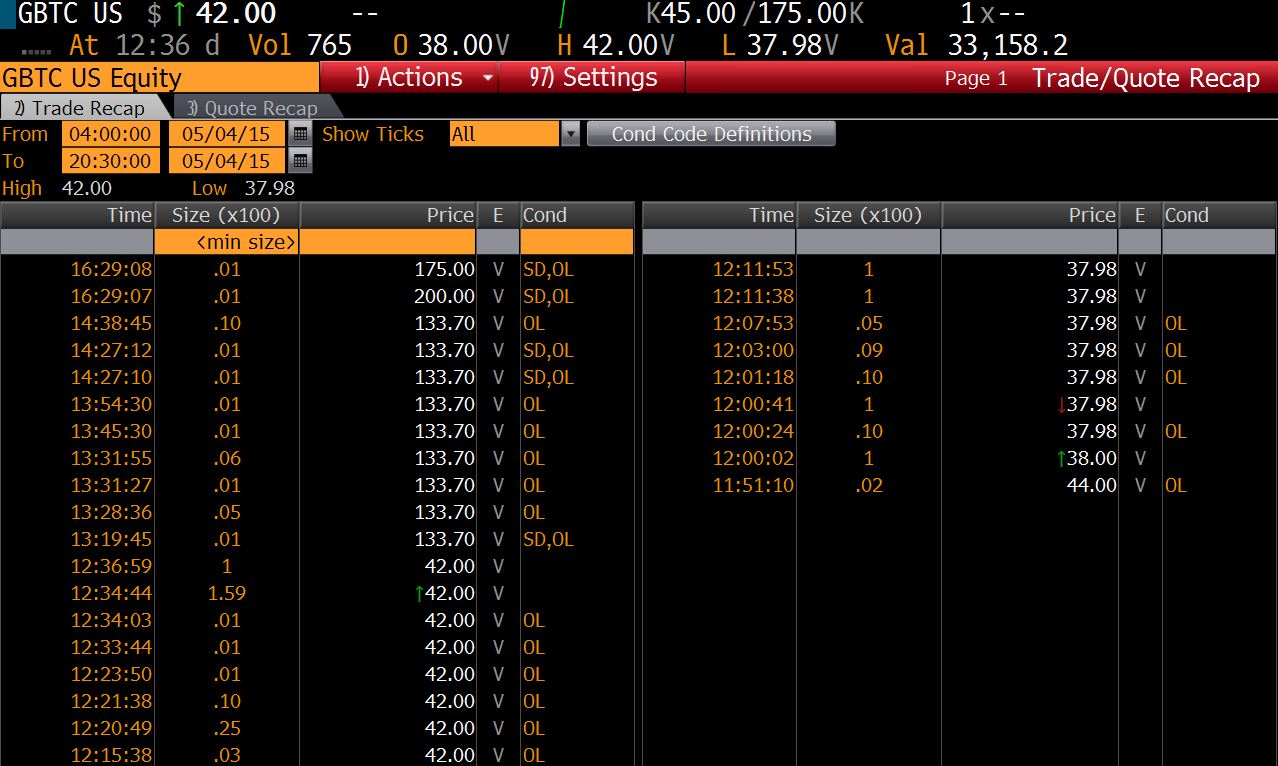This screenshot has height=766, width=1278.
Task: Click the left Size (x100) column header
Action: click(226, 215)
